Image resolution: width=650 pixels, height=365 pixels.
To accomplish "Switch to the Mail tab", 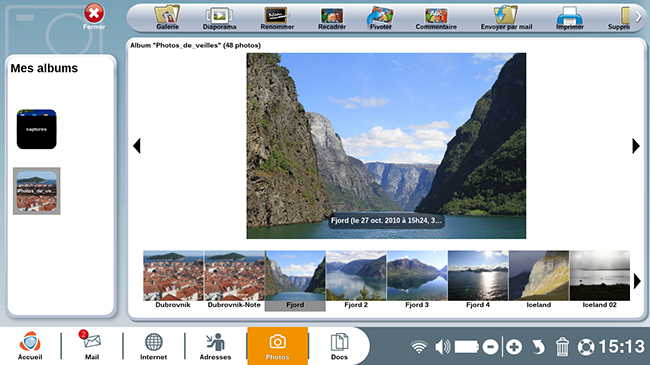I will point(92,346).
